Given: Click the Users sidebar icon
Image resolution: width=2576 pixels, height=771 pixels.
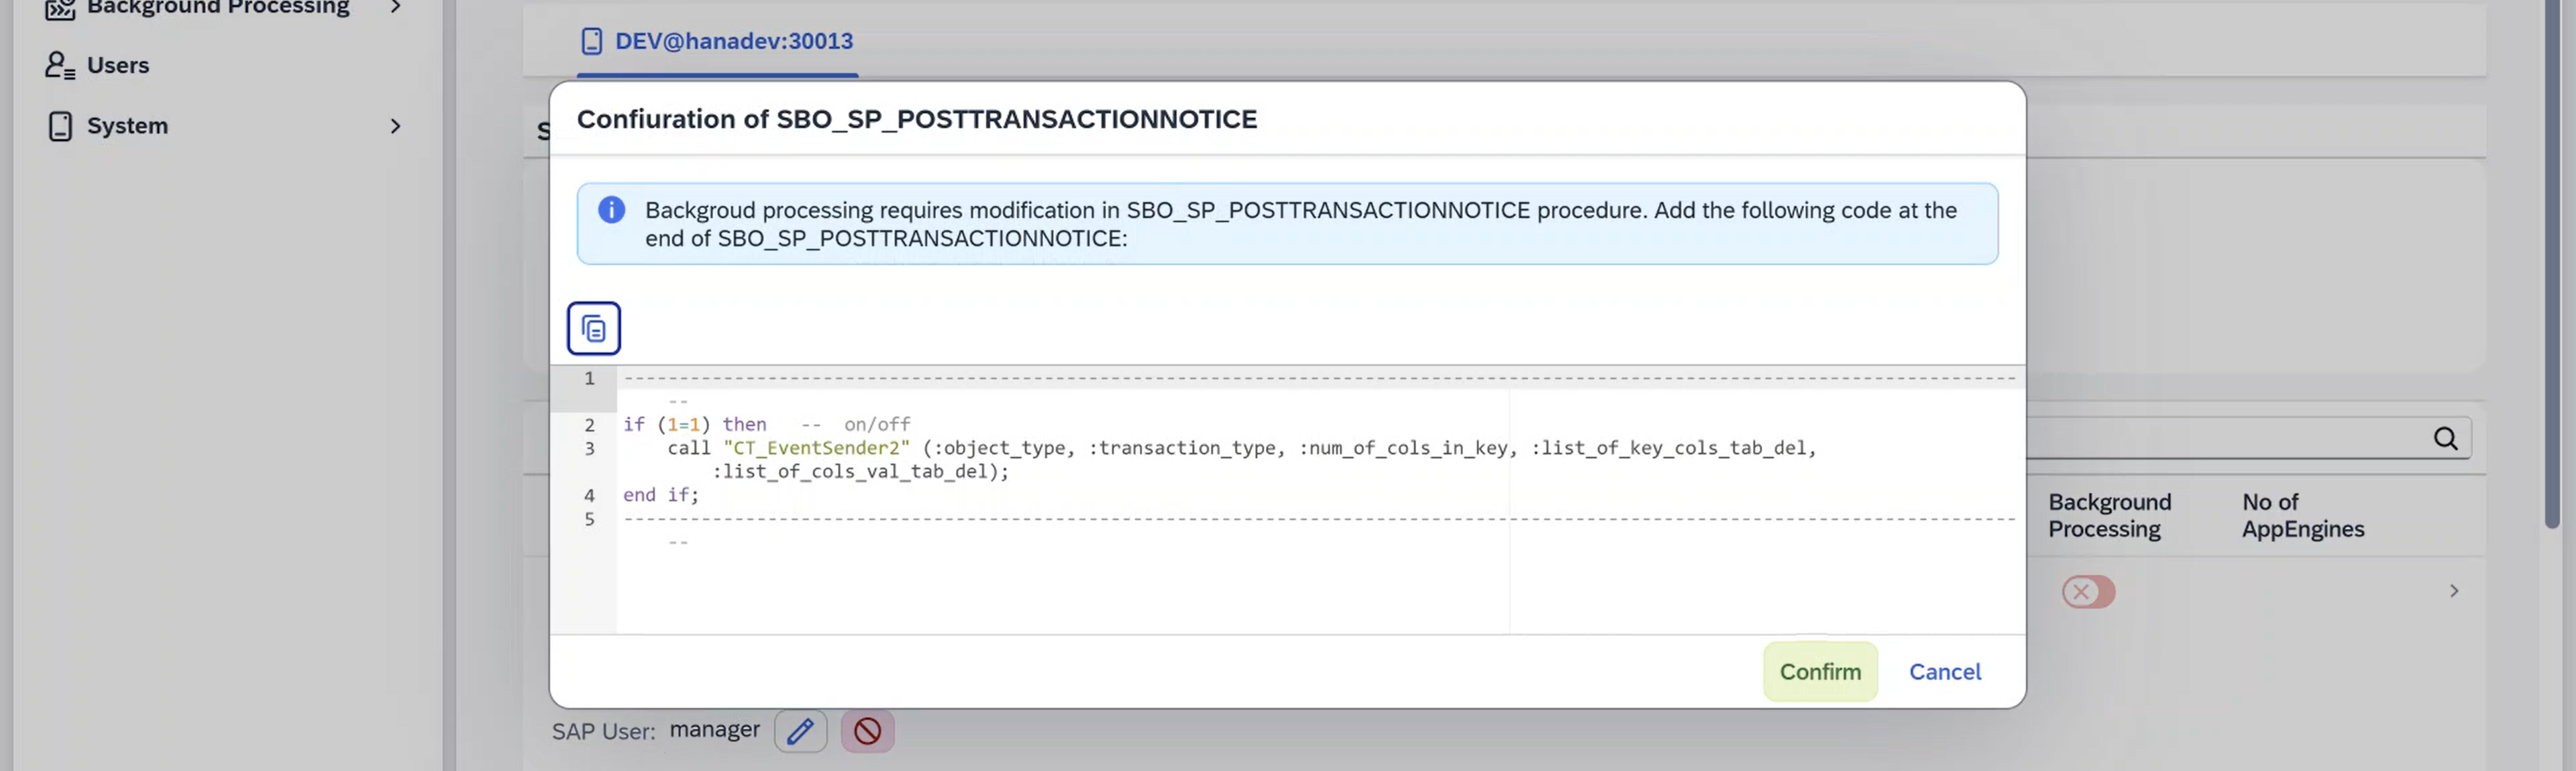Looking at the screenshot, I should 59,64.
